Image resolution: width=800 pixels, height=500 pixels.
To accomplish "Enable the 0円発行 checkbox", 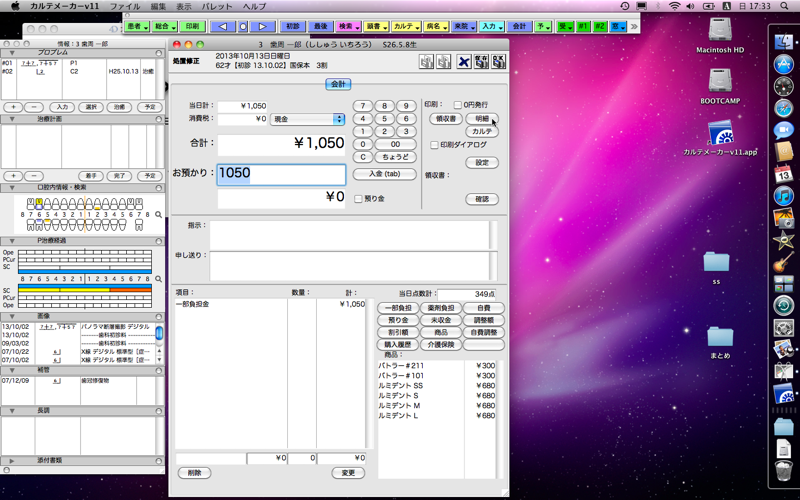I will [x=457, y=104].
